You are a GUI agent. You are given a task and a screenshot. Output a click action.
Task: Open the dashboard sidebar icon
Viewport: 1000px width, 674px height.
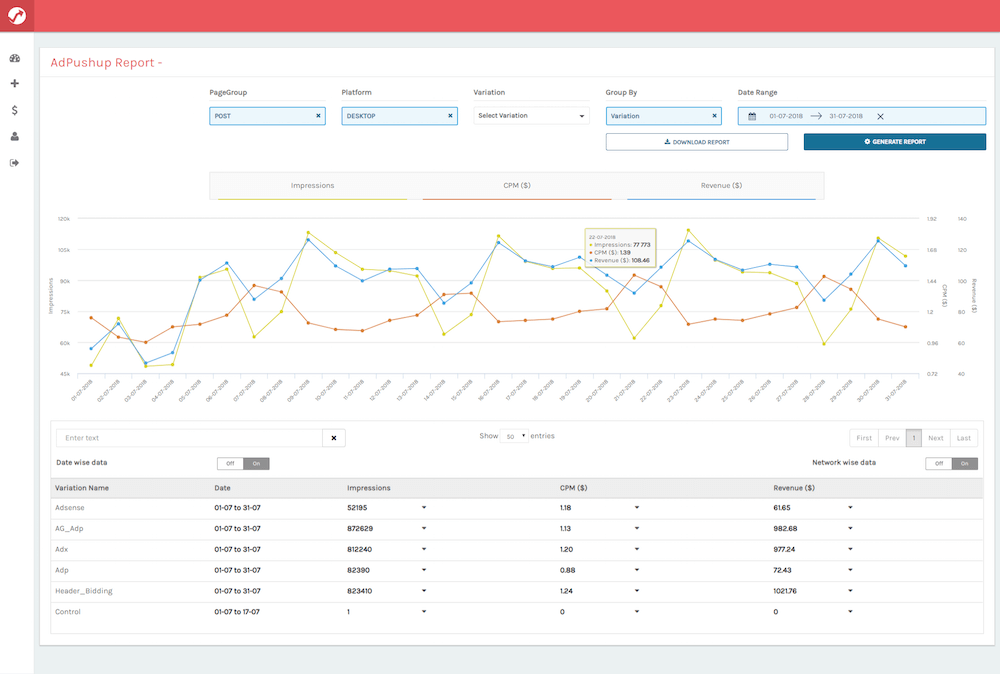pos(15,58)
